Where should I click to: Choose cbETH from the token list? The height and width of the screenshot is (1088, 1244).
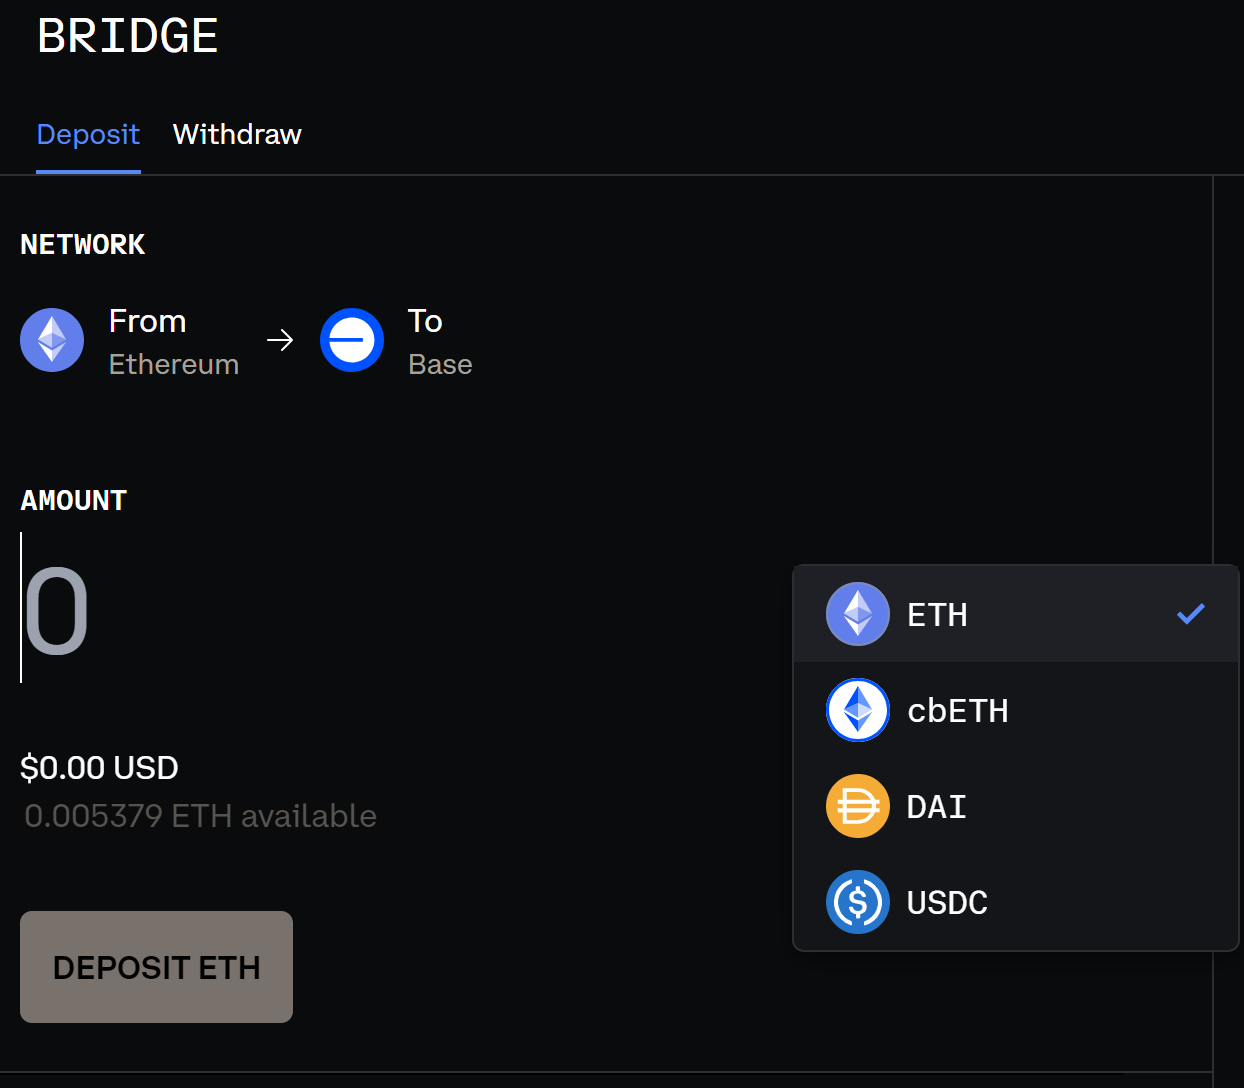point(957,711)
